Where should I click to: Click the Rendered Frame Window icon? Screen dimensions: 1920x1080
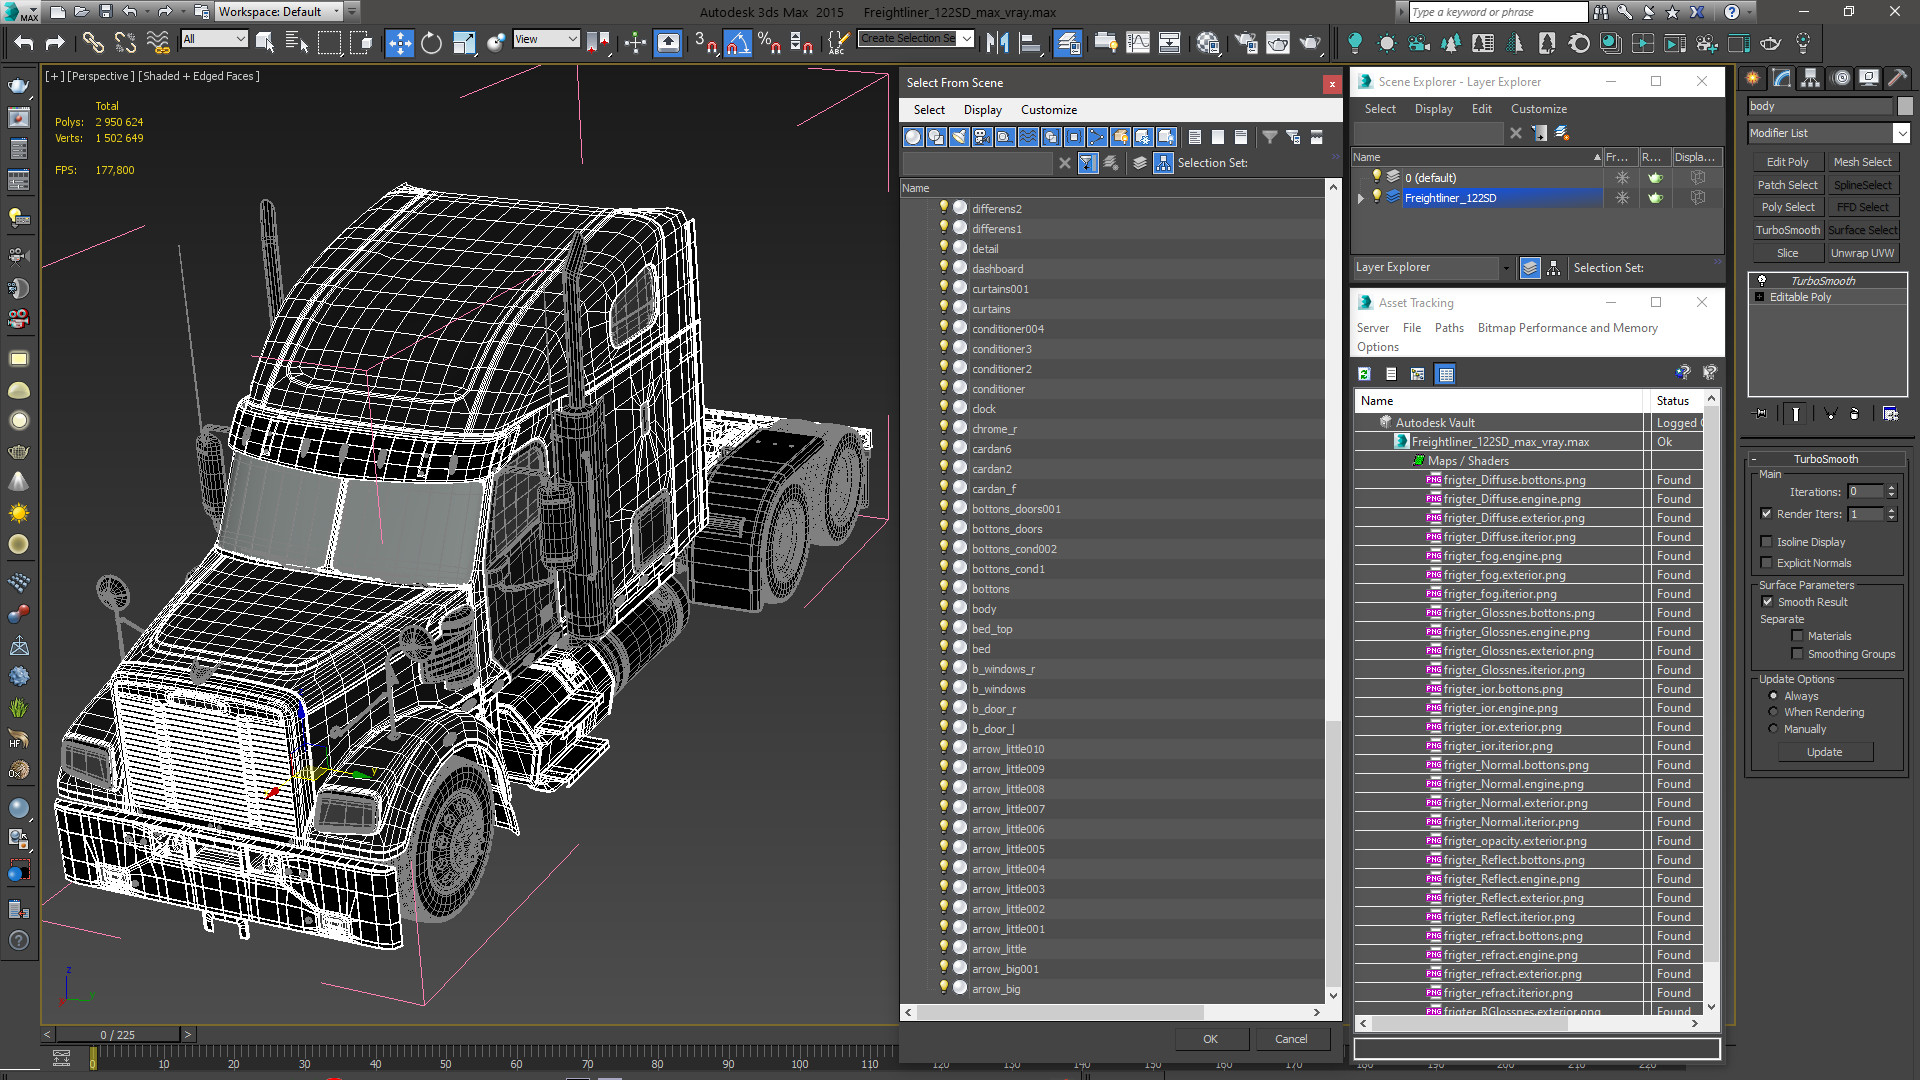(x=1278, y=43)
